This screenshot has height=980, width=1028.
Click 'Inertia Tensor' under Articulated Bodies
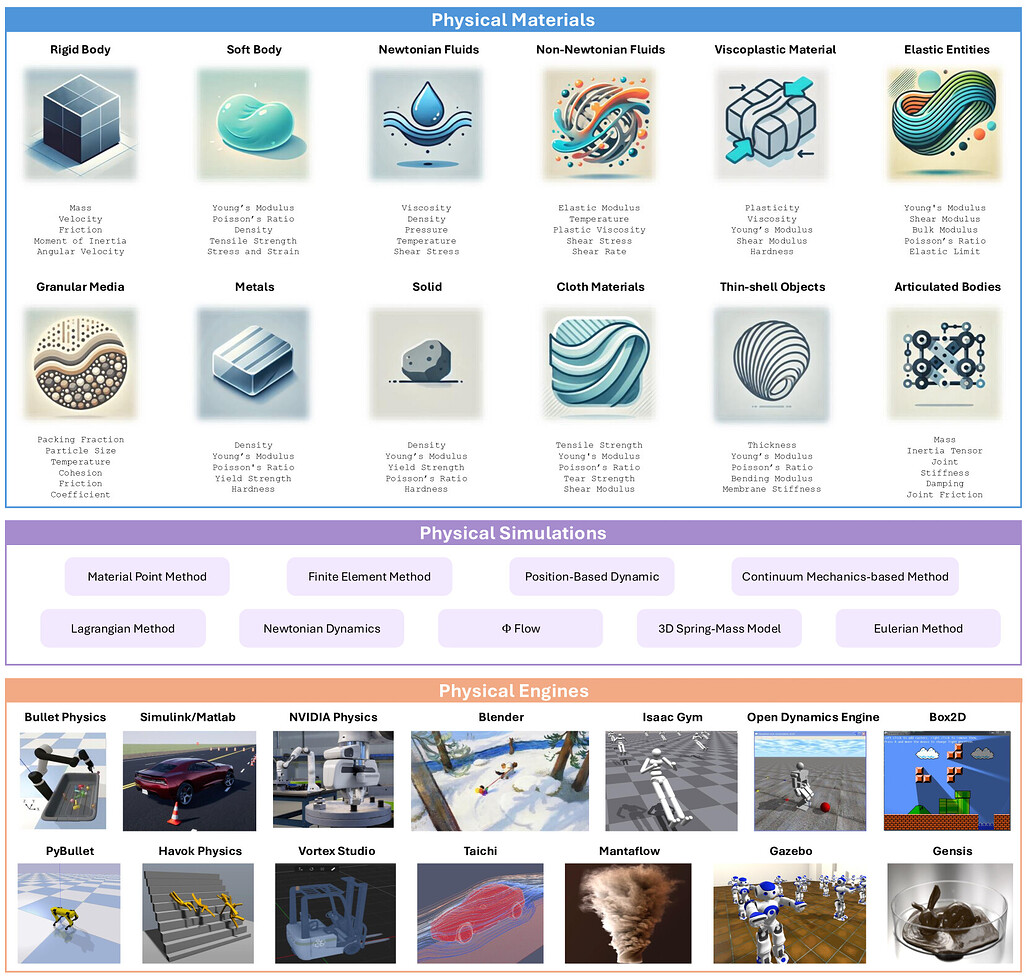point(945,451)
